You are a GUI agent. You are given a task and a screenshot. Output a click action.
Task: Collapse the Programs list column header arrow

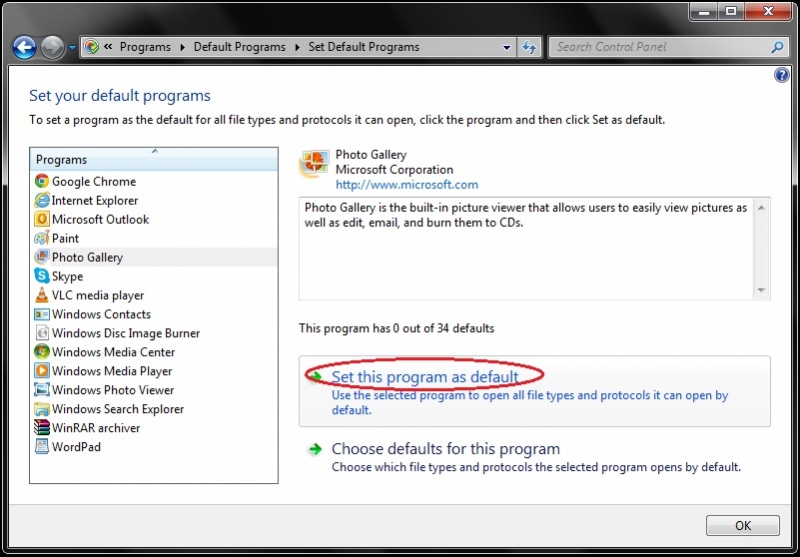pos(154,151)
